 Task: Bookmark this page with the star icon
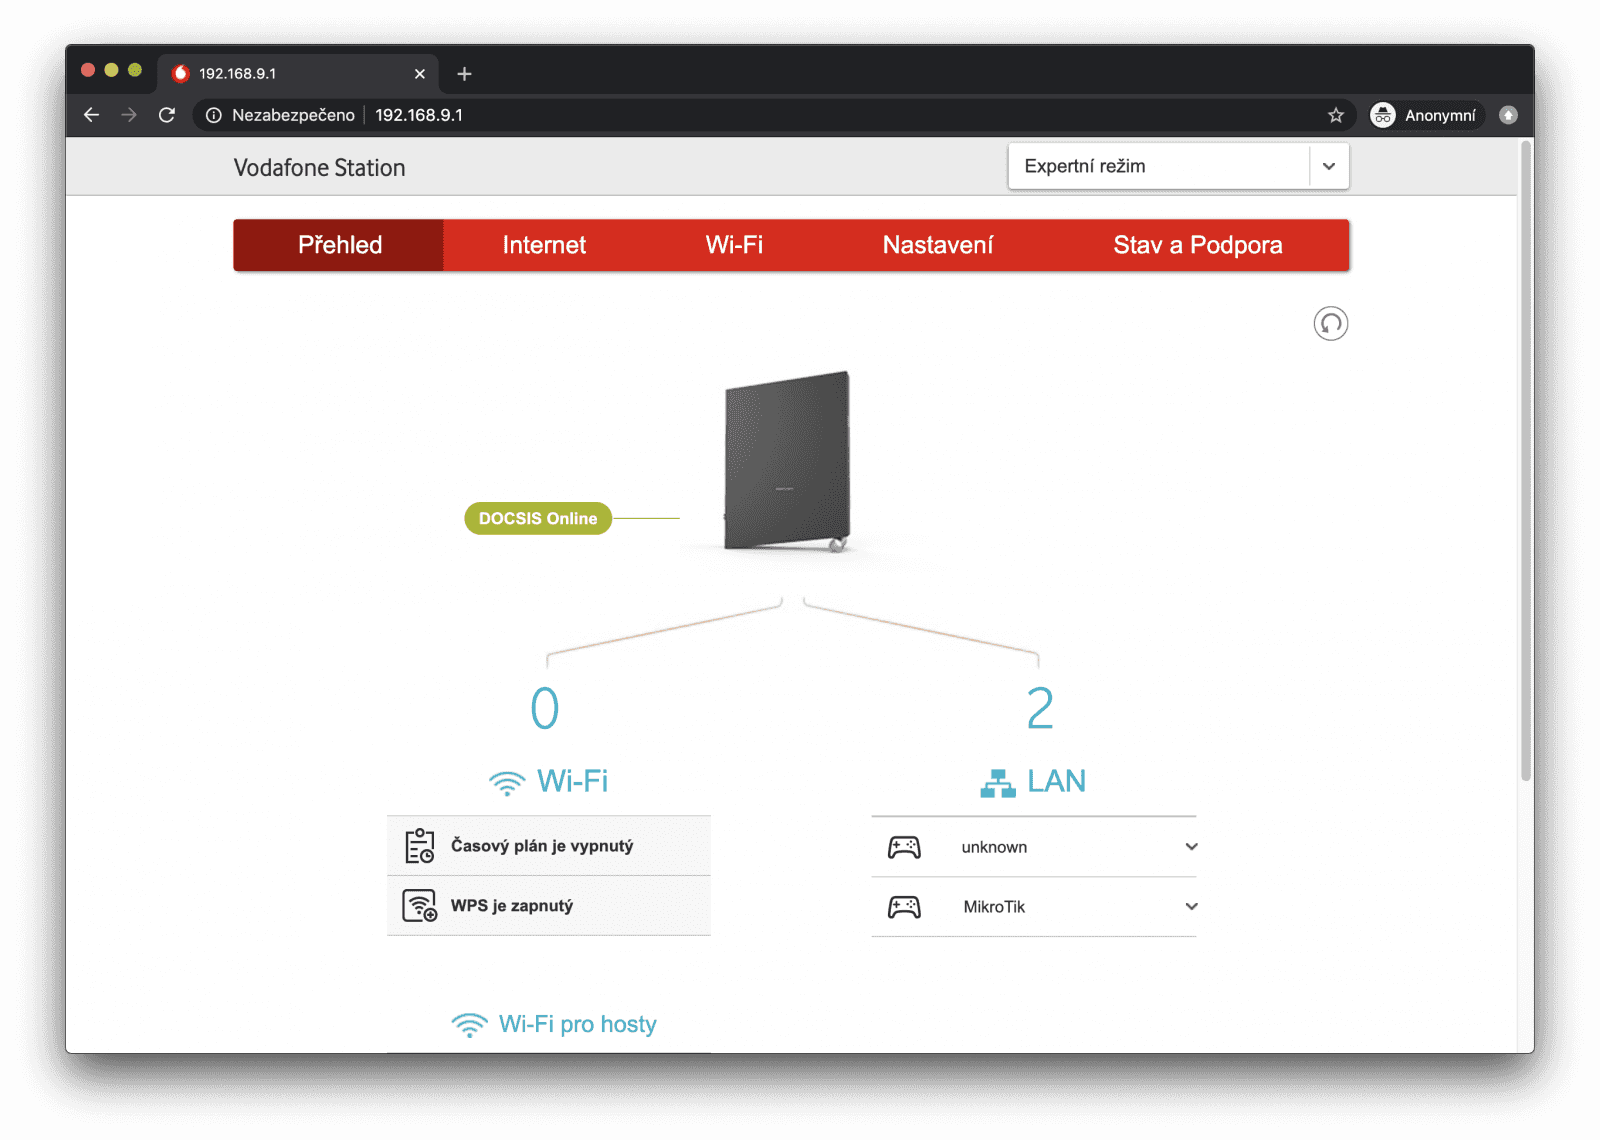[x=1335, y=115]
